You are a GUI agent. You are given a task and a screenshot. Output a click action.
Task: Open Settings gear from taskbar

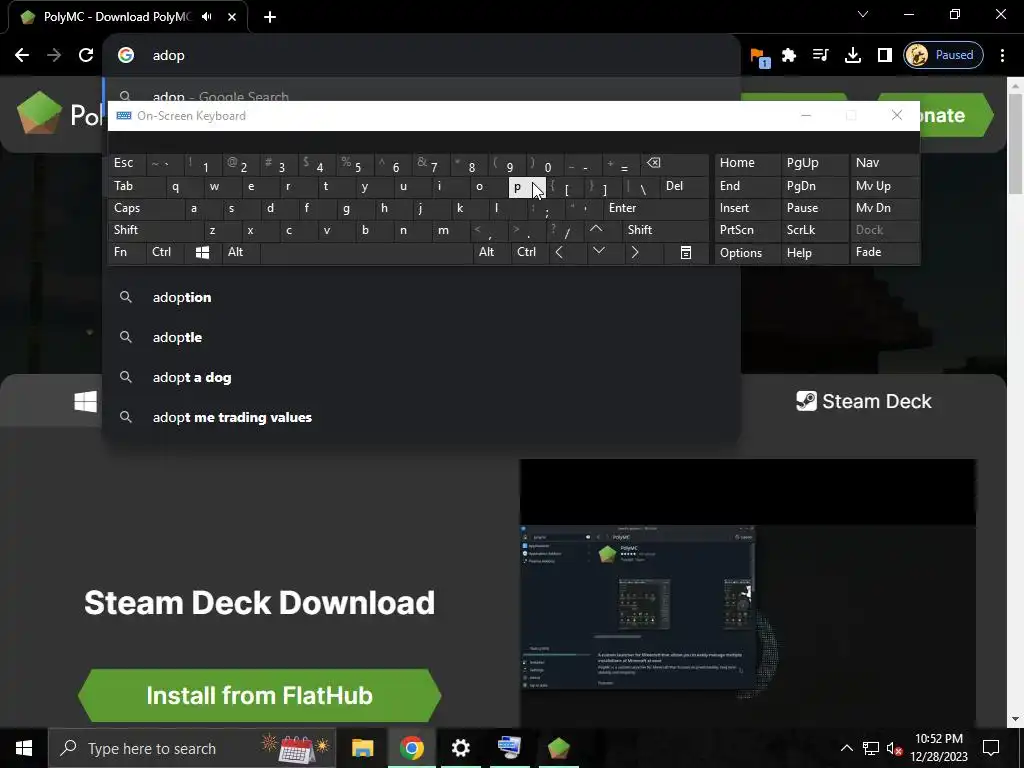click(x=460, y=748)
